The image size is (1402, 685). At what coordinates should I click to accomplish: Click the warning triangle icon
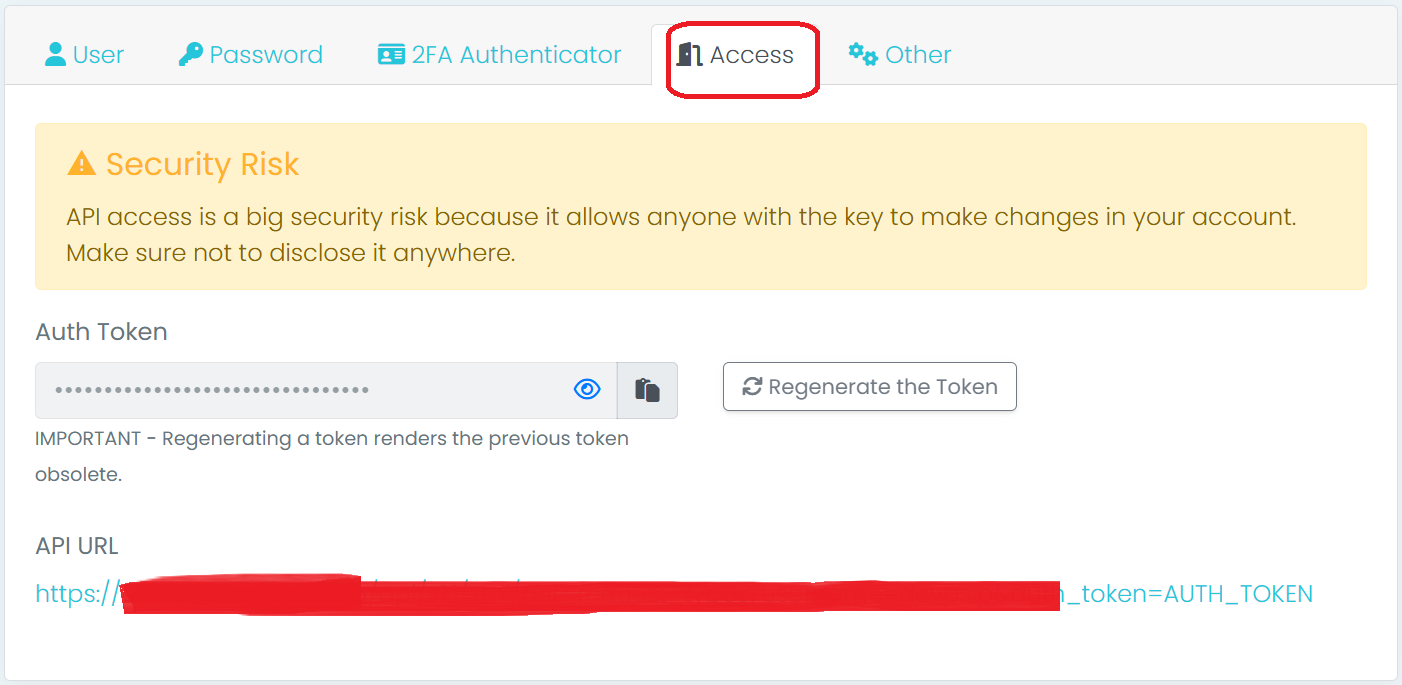tap(81, 163)
